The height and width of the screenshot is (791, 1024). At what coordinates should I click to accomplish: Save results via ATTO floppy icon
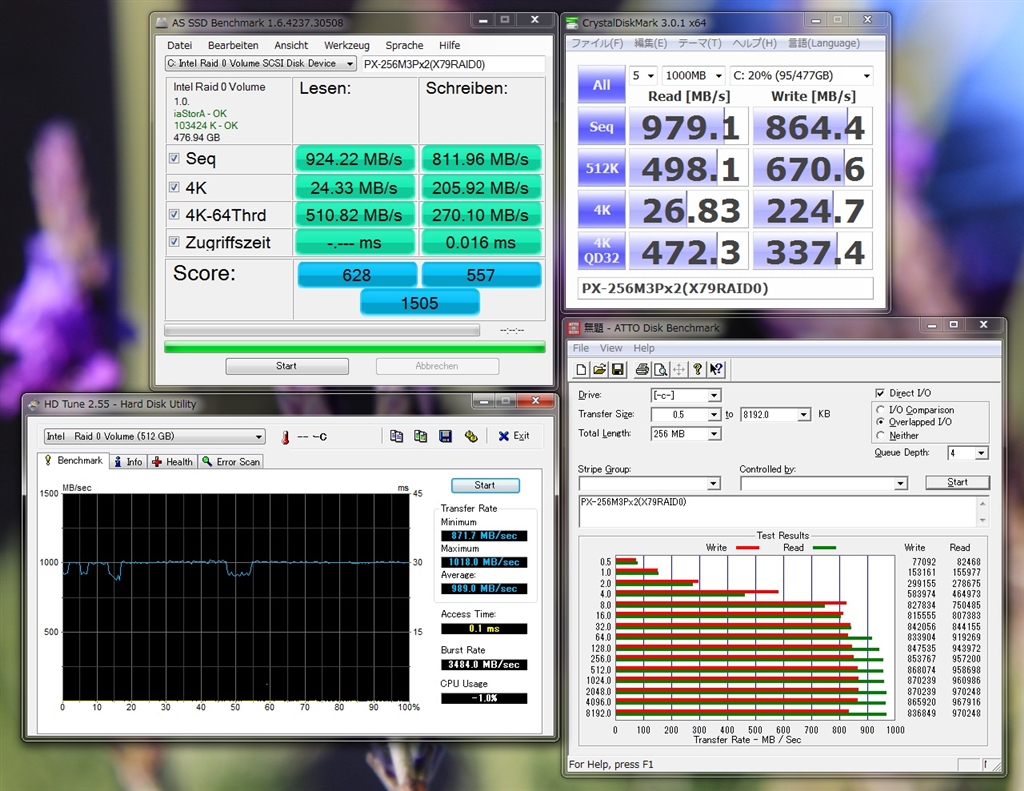[x=617, y=370]
